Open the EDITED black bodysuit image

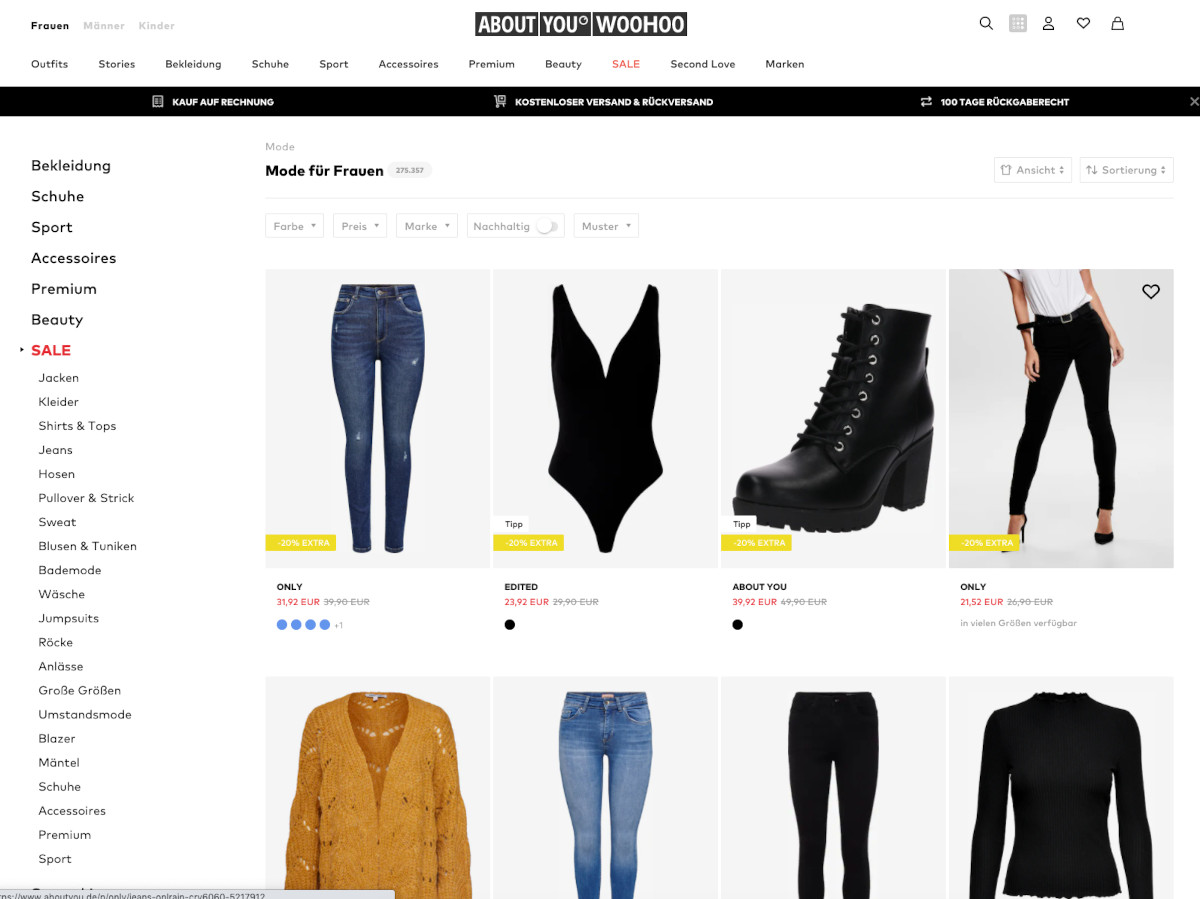605,418
